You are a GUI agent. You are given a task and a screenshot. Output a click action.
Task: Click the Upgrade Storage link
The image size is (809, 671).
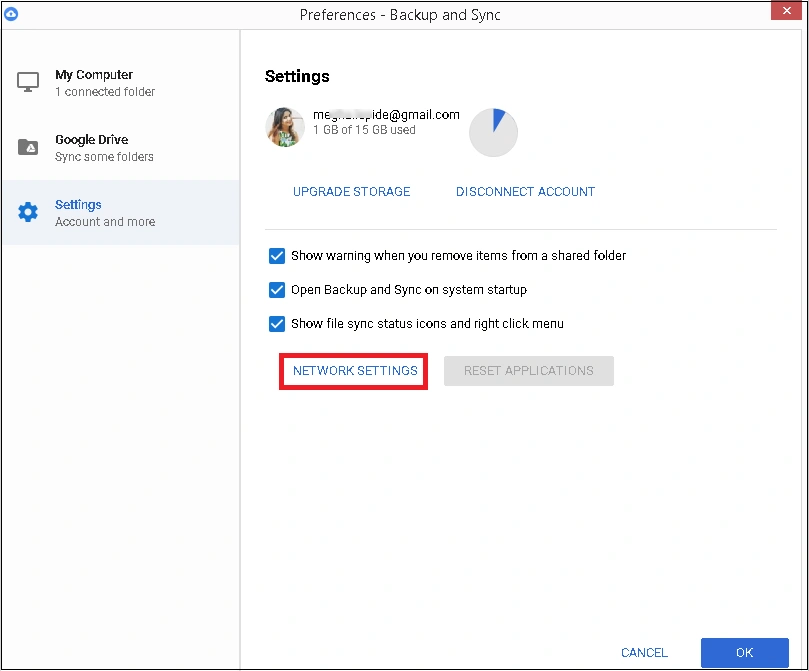click(x=351, y=191)
